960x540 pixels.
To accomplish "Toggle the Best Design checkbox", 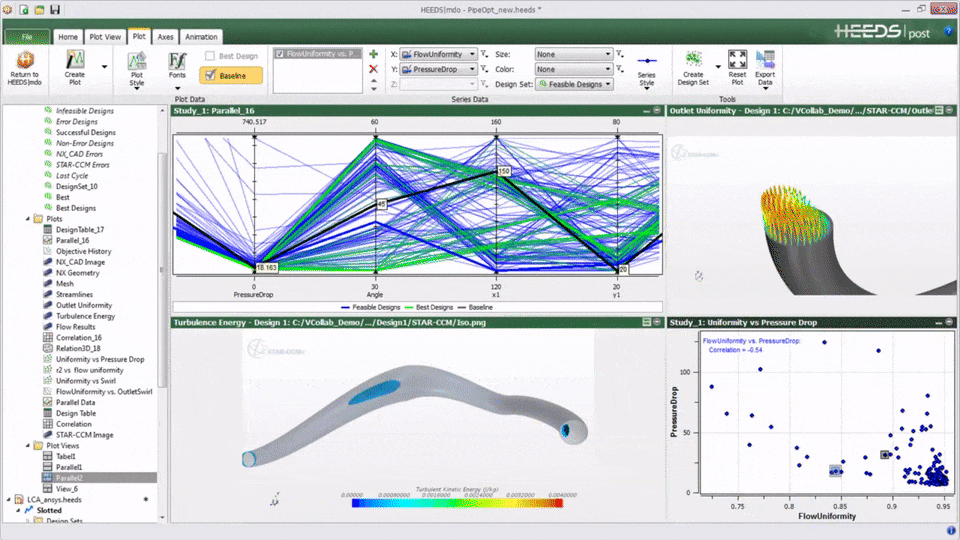I will [x=210, y=56].
